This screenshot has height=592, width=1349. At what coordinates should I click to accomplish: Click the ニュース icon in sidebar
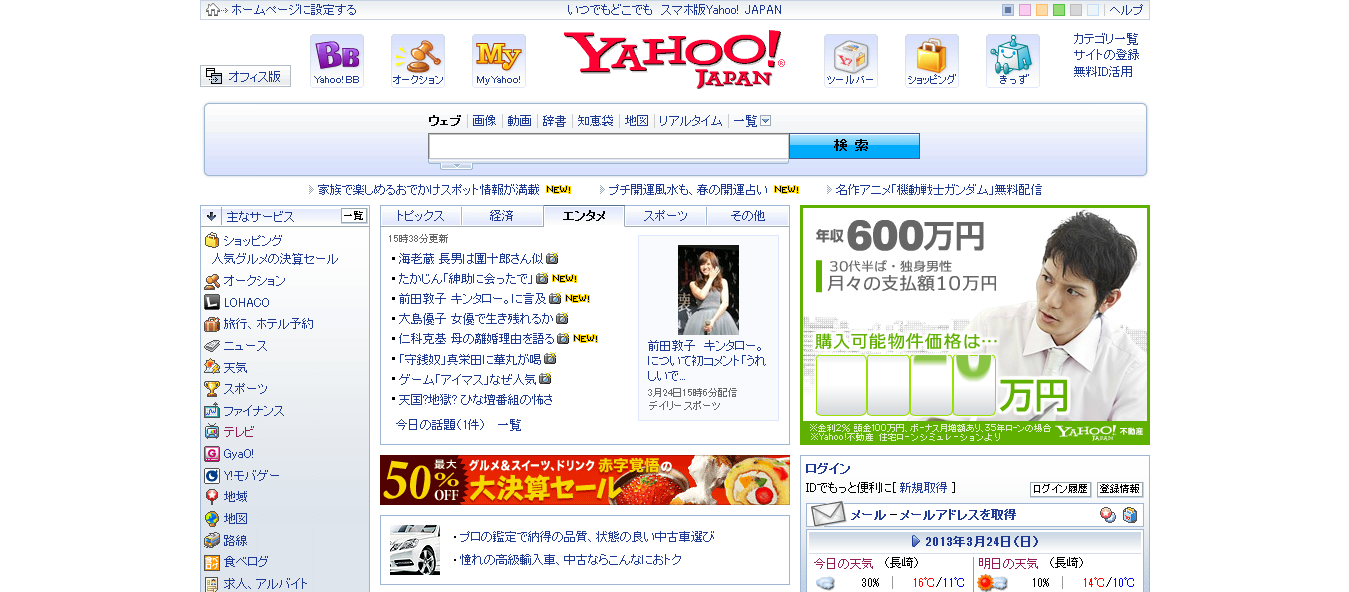212,346
